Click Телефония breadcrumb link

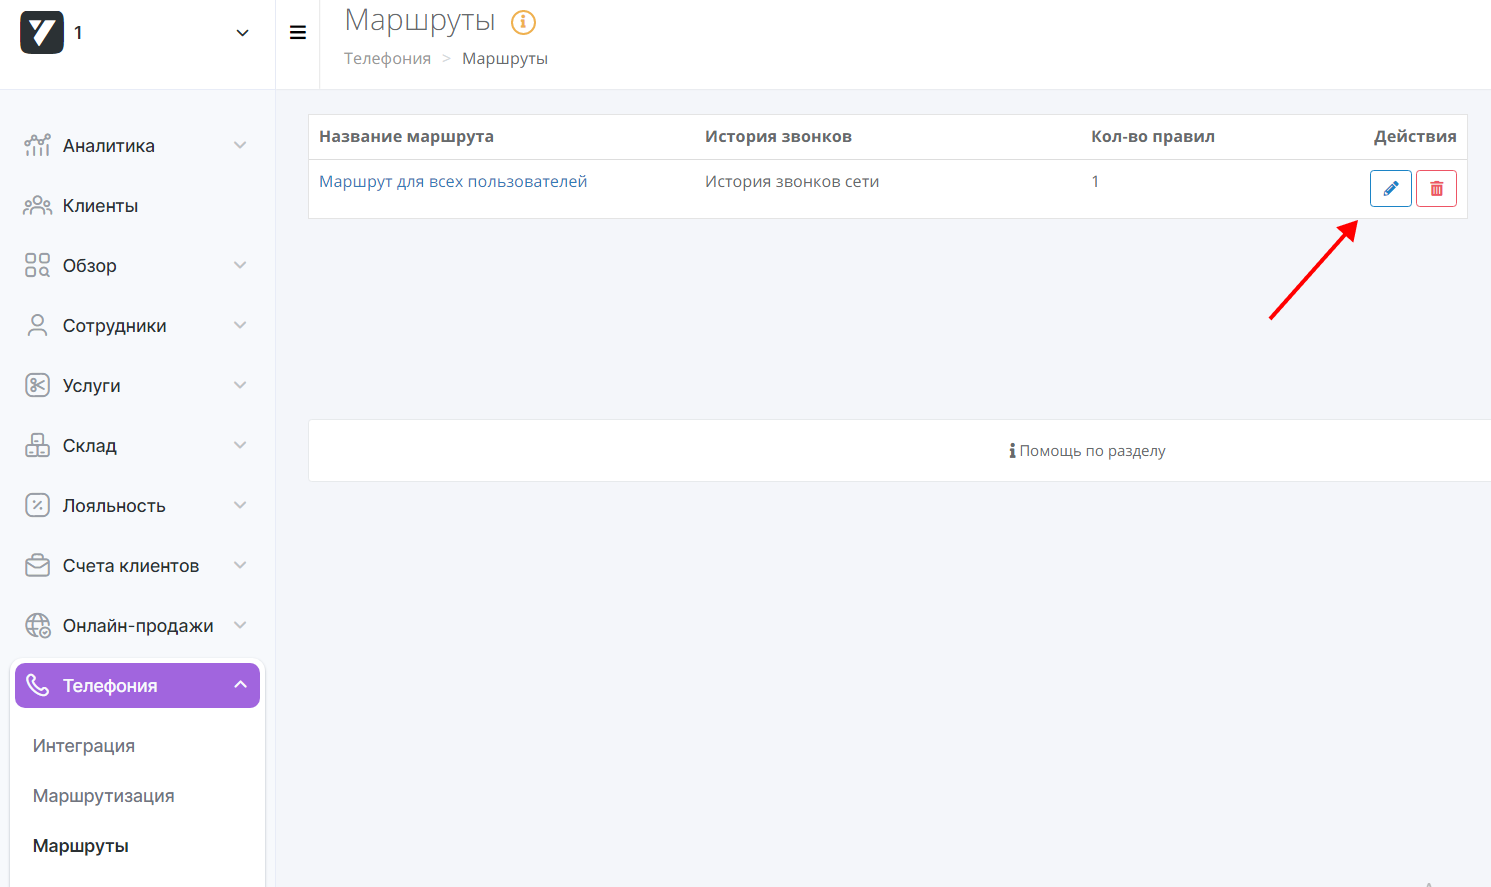387,59
